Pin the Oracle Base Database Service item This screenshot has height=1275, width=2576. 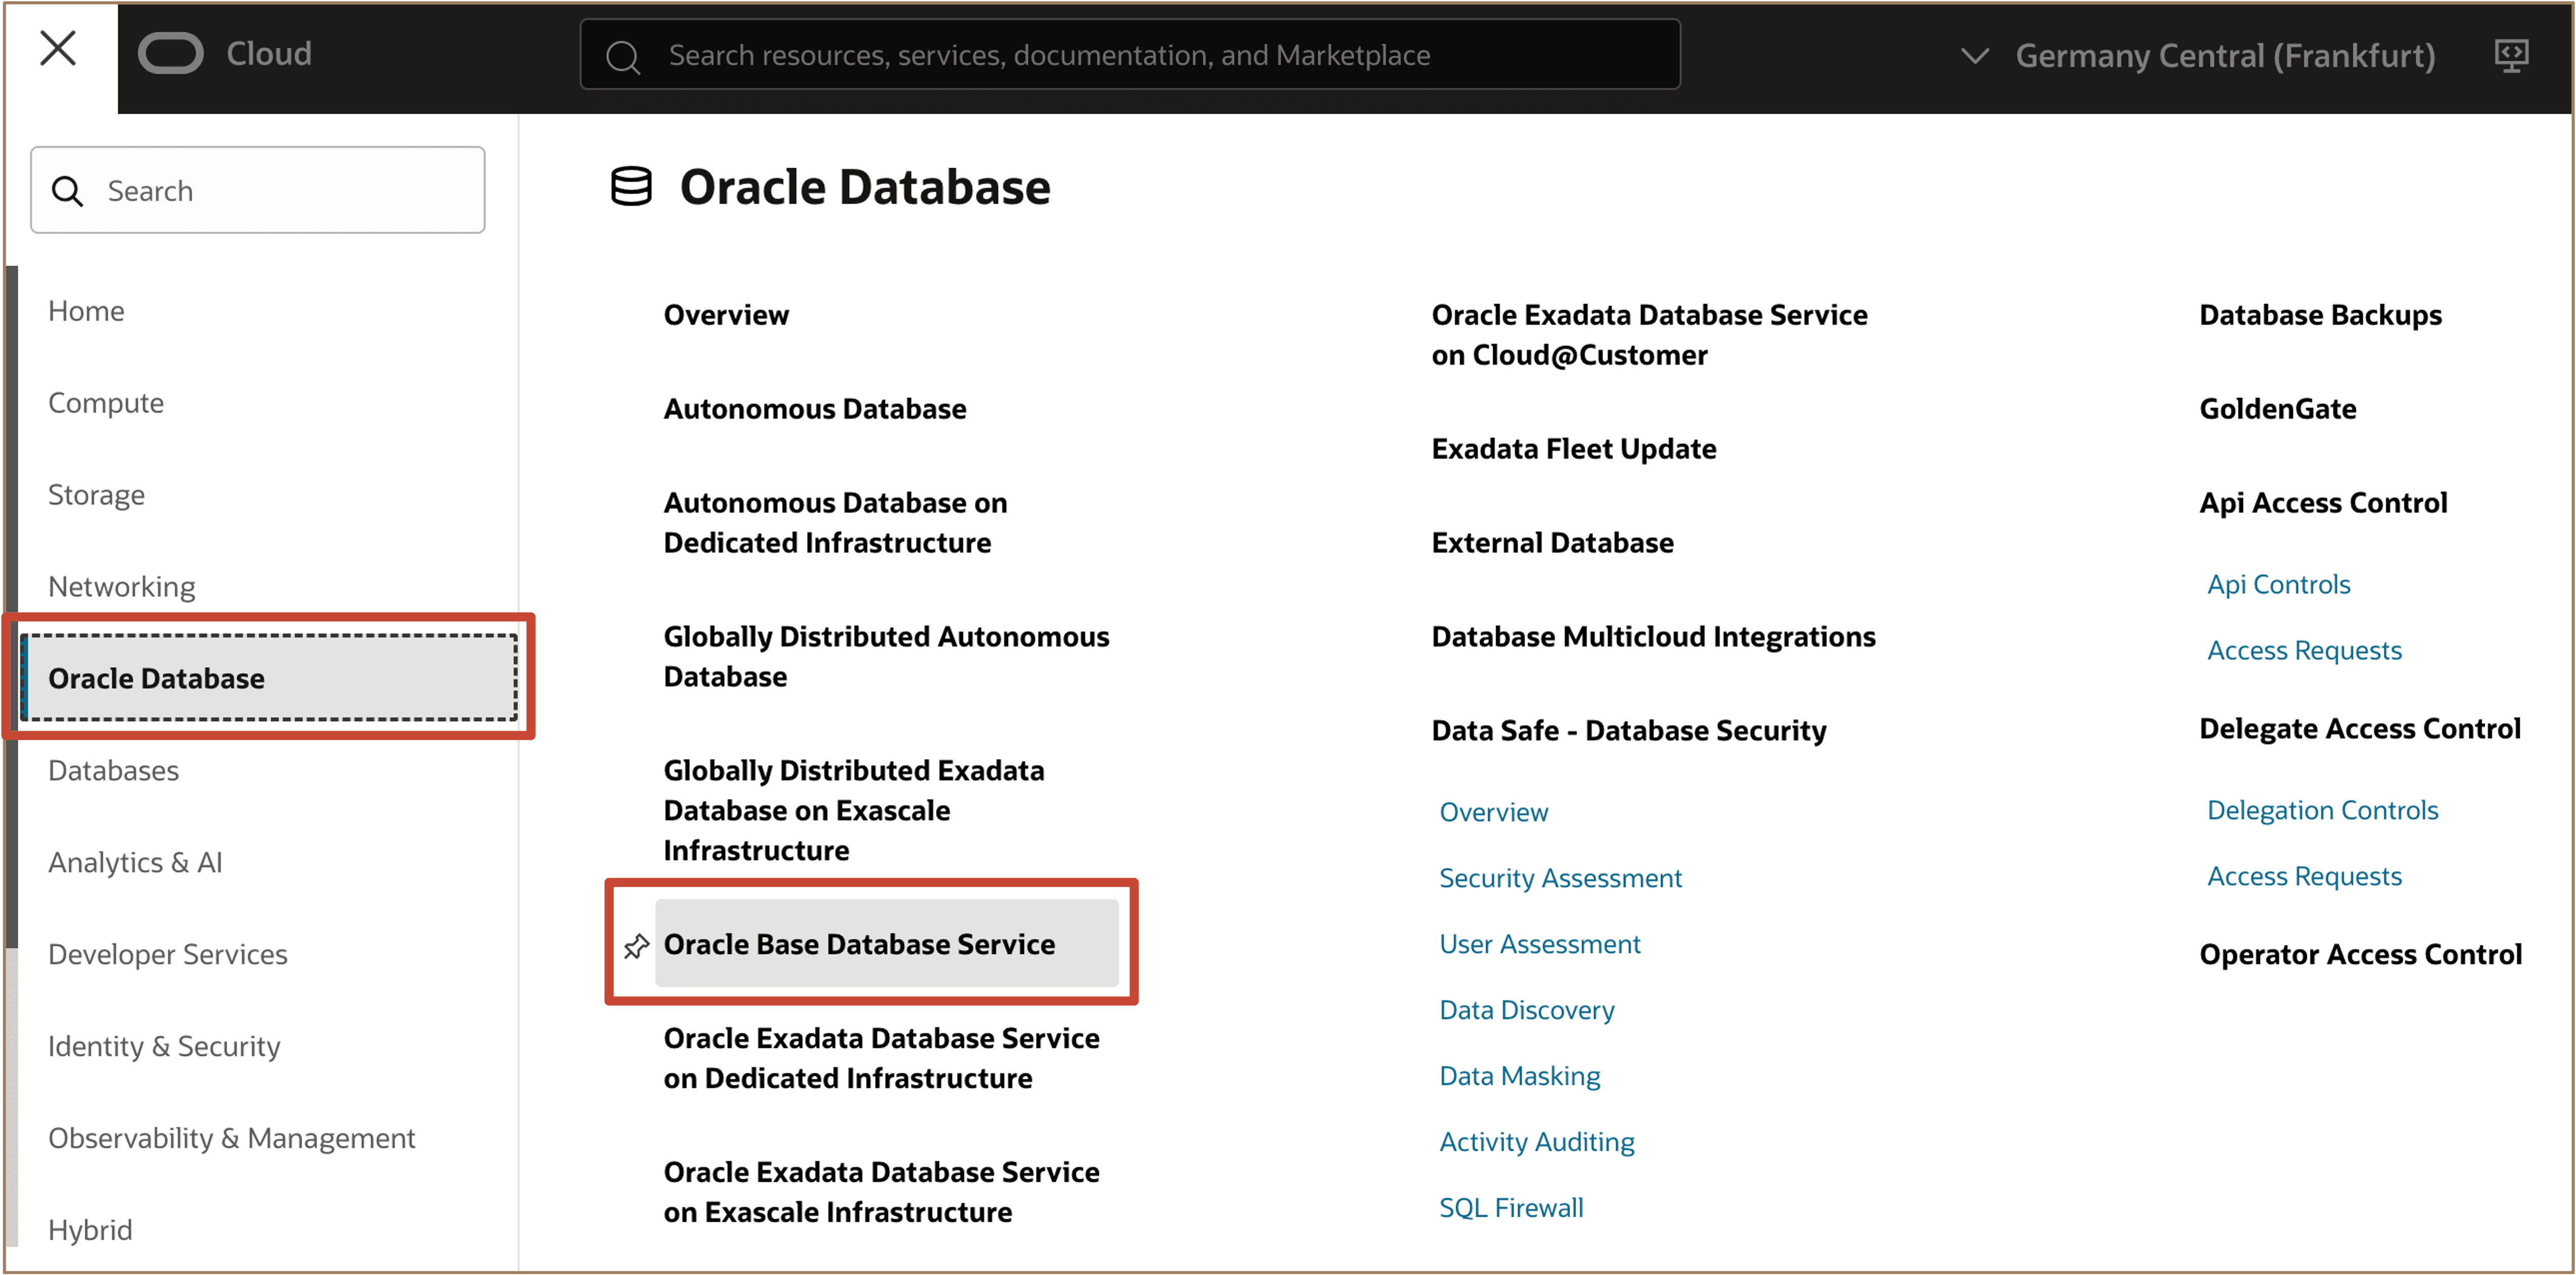coord(636,945)
